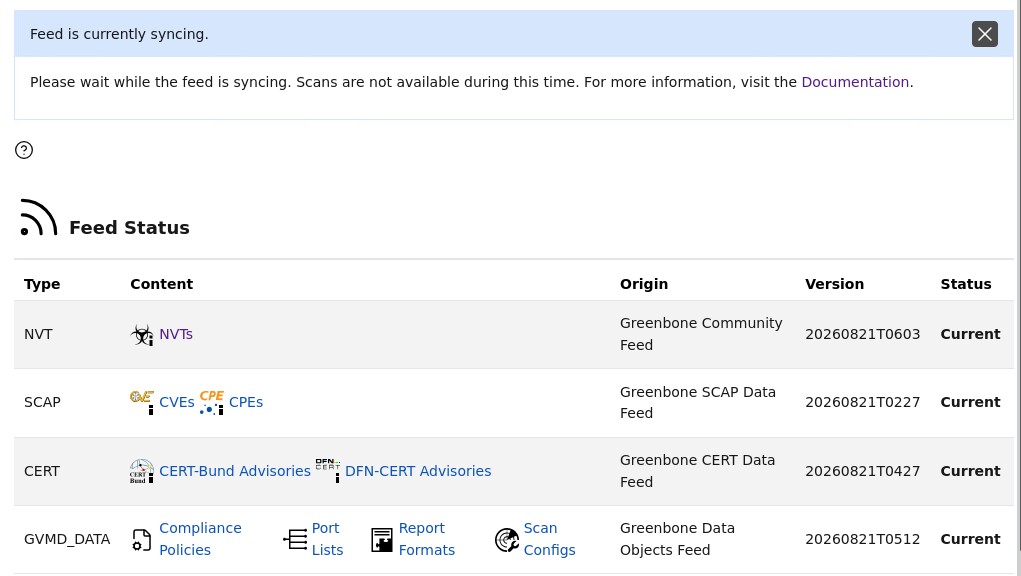Click Greenbone Community Feed origin

[701, 334]
